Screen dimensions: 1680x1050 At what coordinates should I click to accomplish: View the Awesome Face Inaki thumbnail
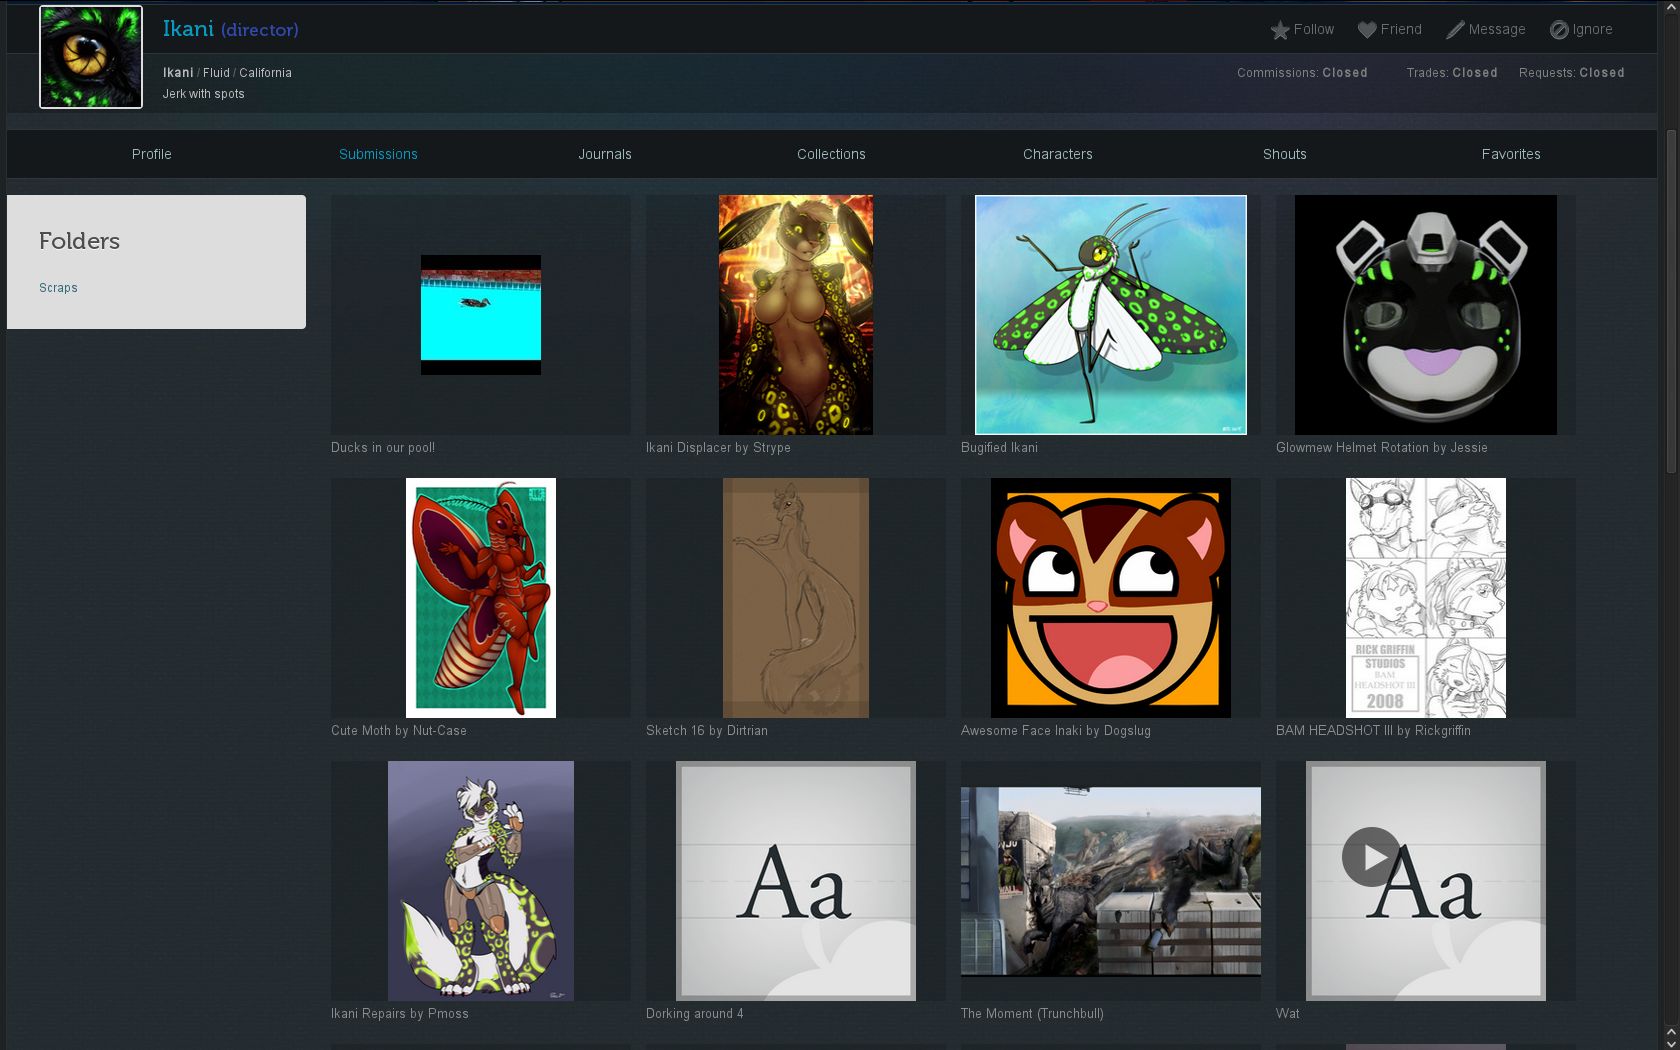point(1110,598)
